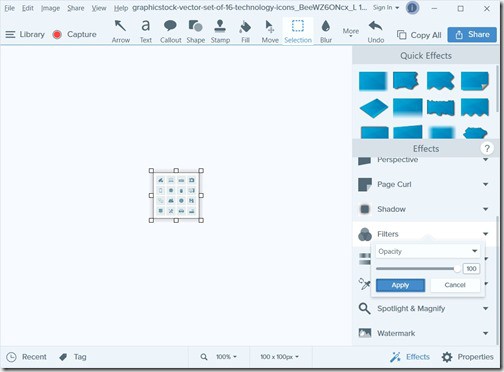Select the Blur tool
The height and width of the screenshot is (372, 504).
[326, 31]
